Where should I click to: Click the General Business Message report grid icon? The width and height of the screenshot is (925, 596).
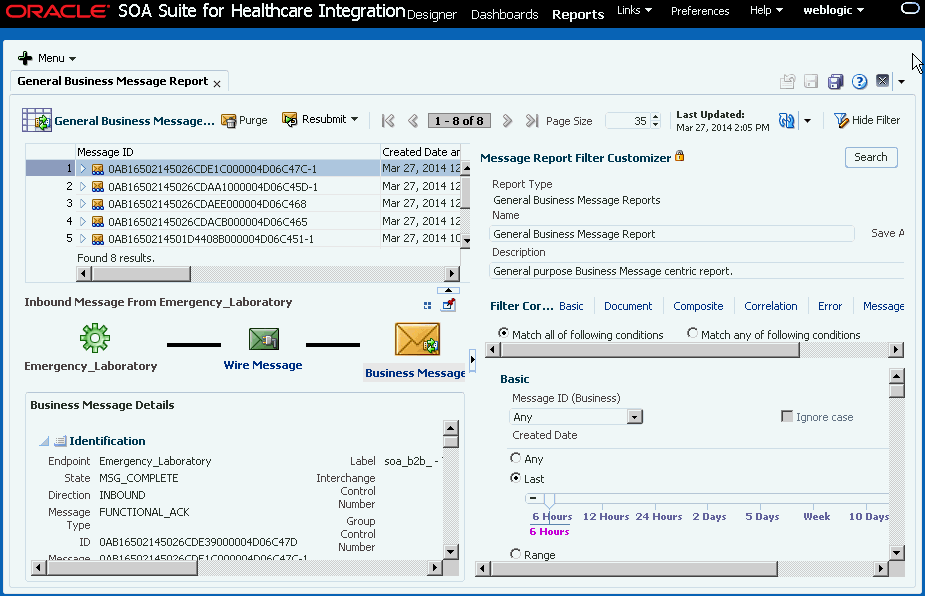pos(37,120)
